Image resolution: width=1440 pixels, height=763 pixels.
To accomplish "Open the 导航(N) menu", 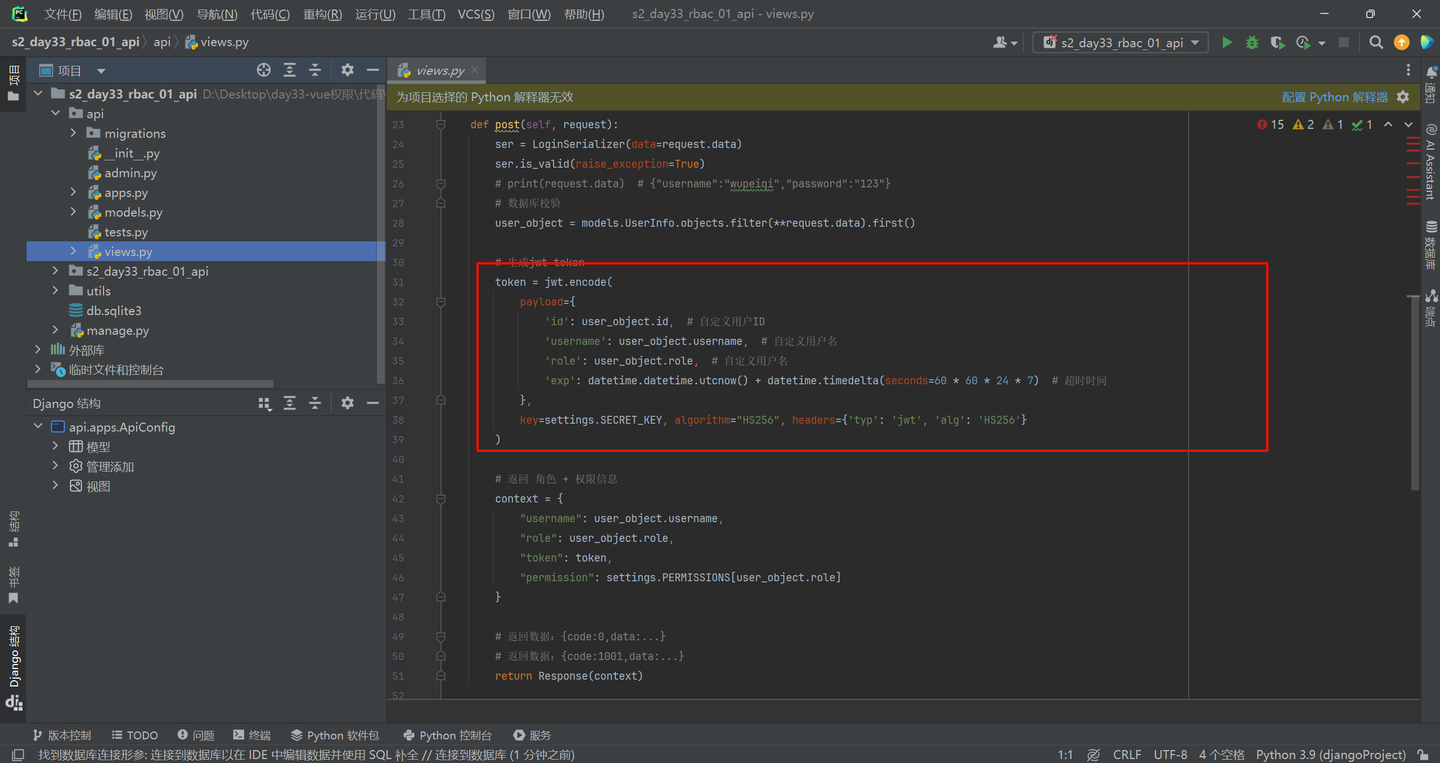I will coord(217,14).
